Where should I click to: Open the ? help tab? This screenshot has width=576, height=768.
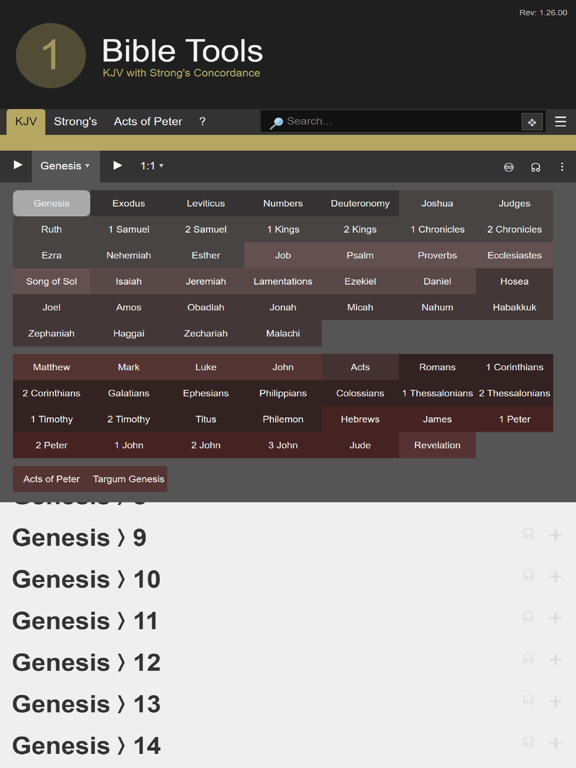click(202, 121)
